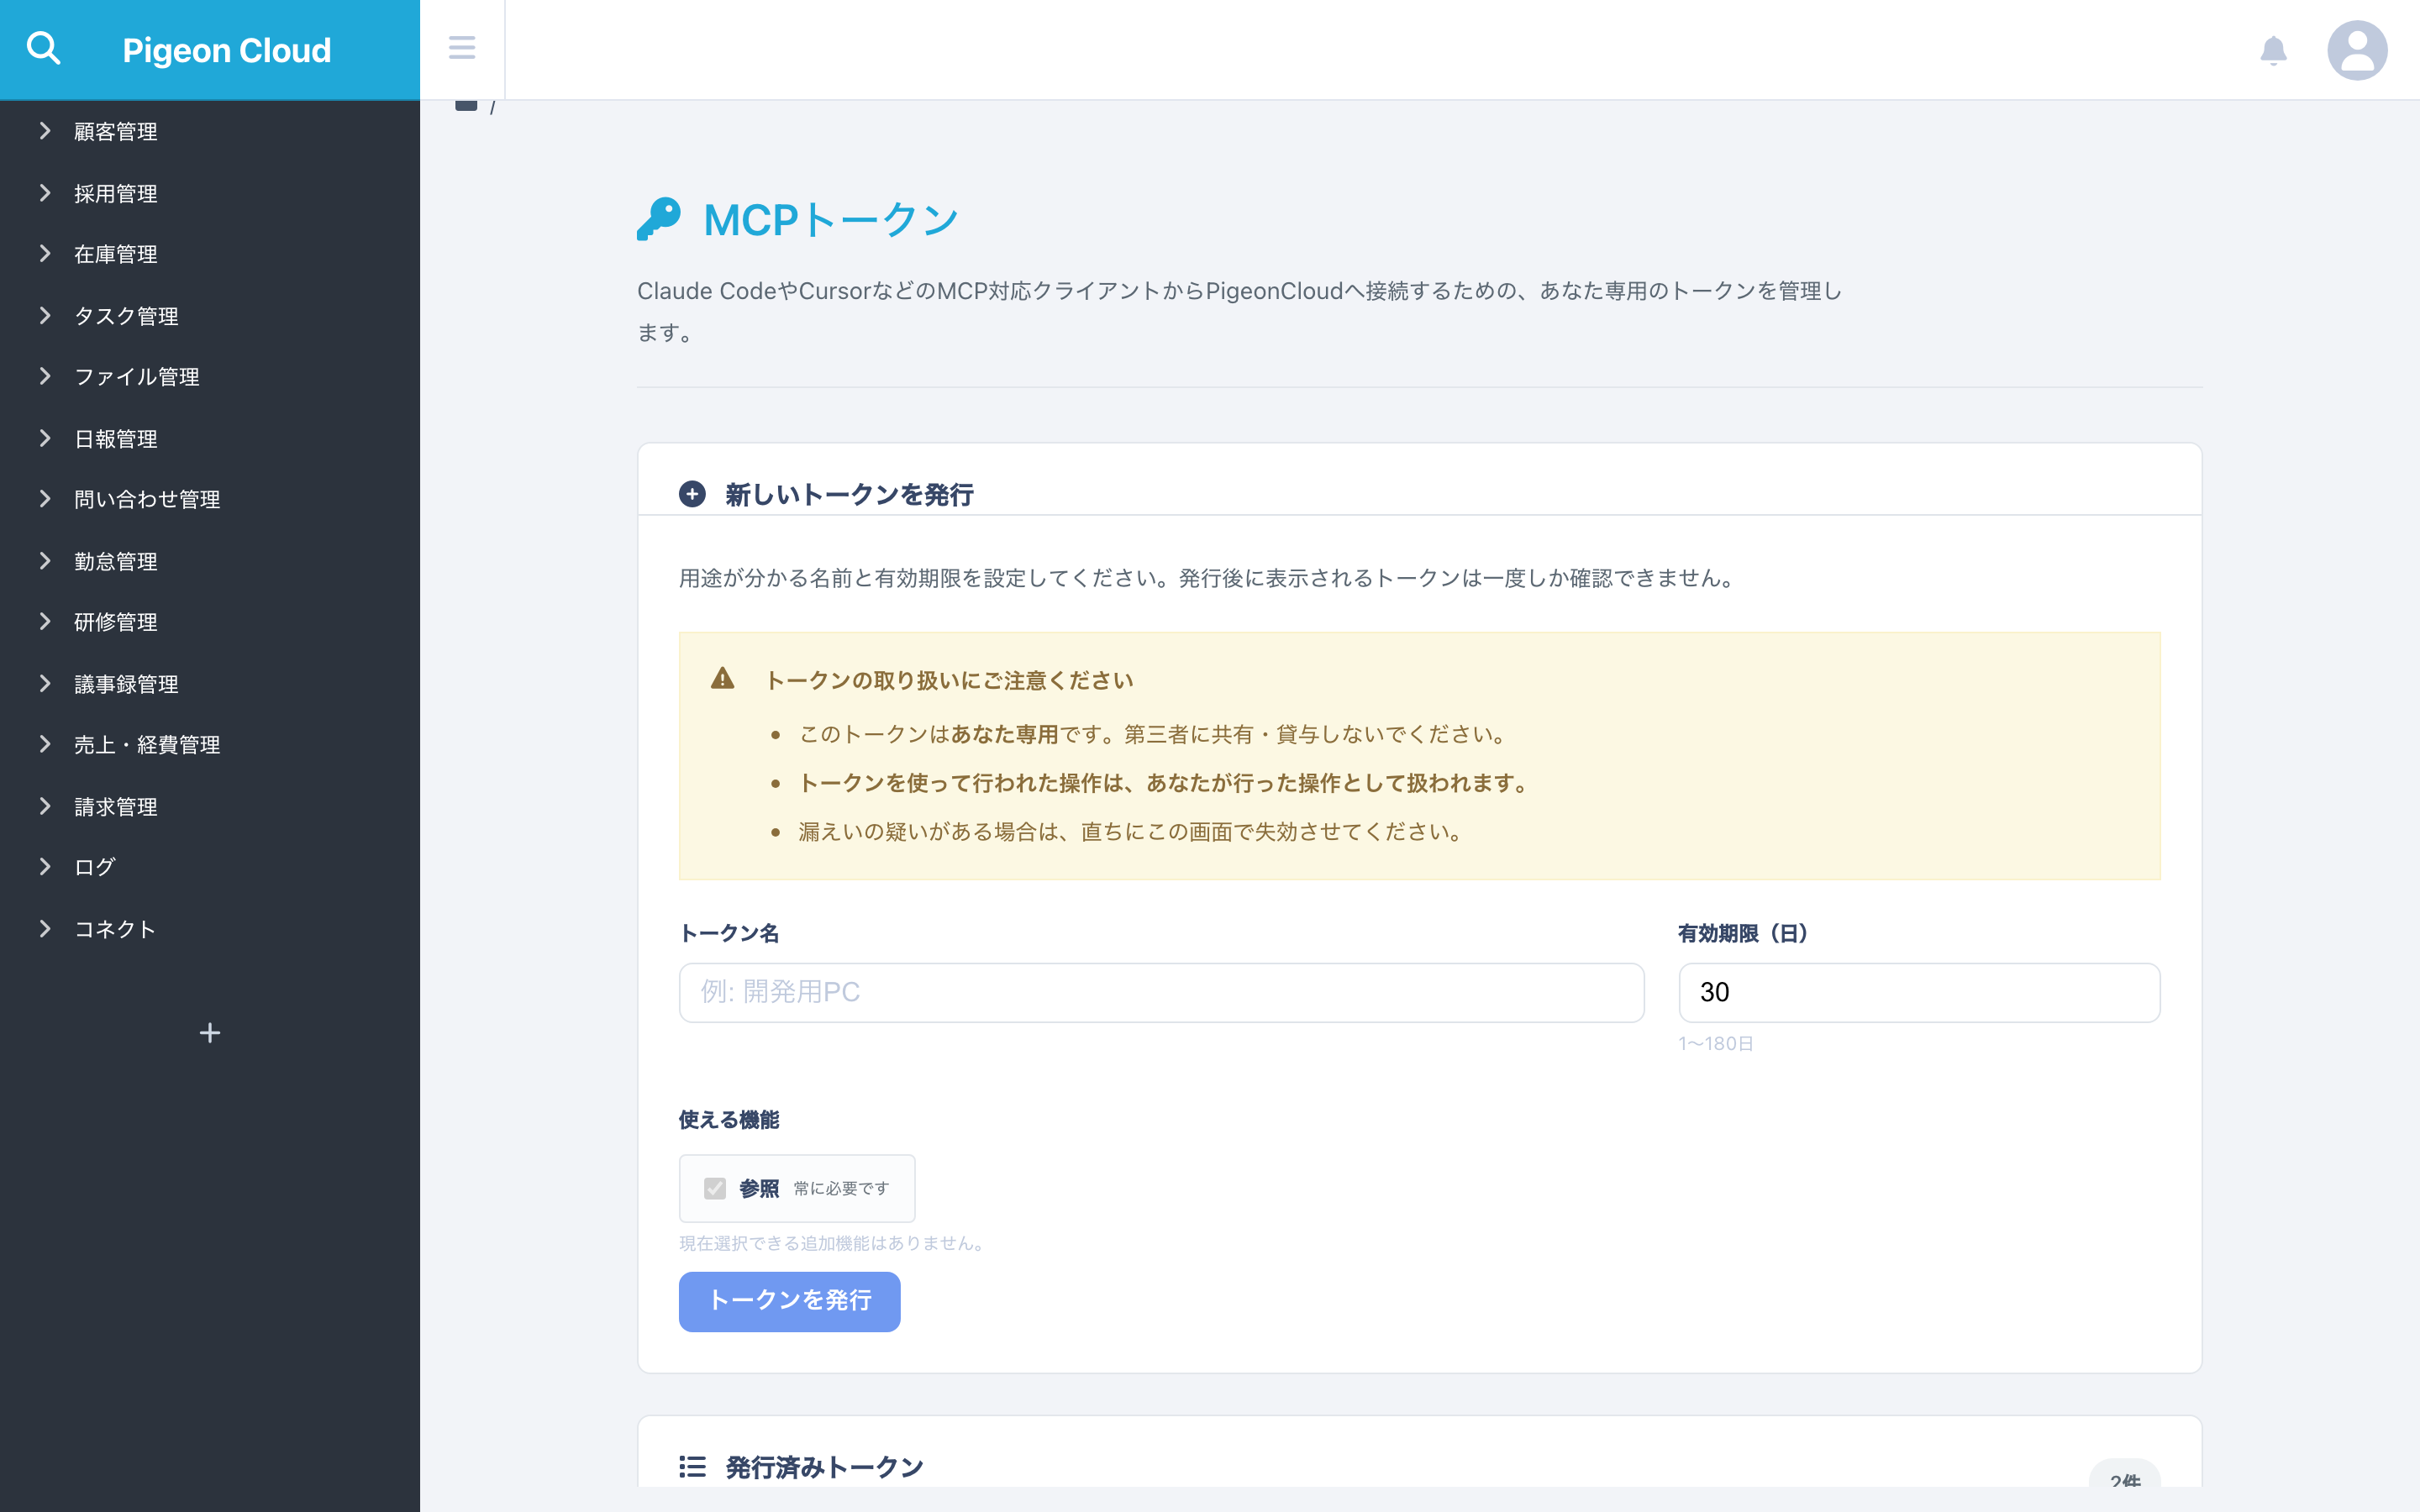Click the warning triangle icon
The image size is (2420, 1512).
click(x=722, y=679)
